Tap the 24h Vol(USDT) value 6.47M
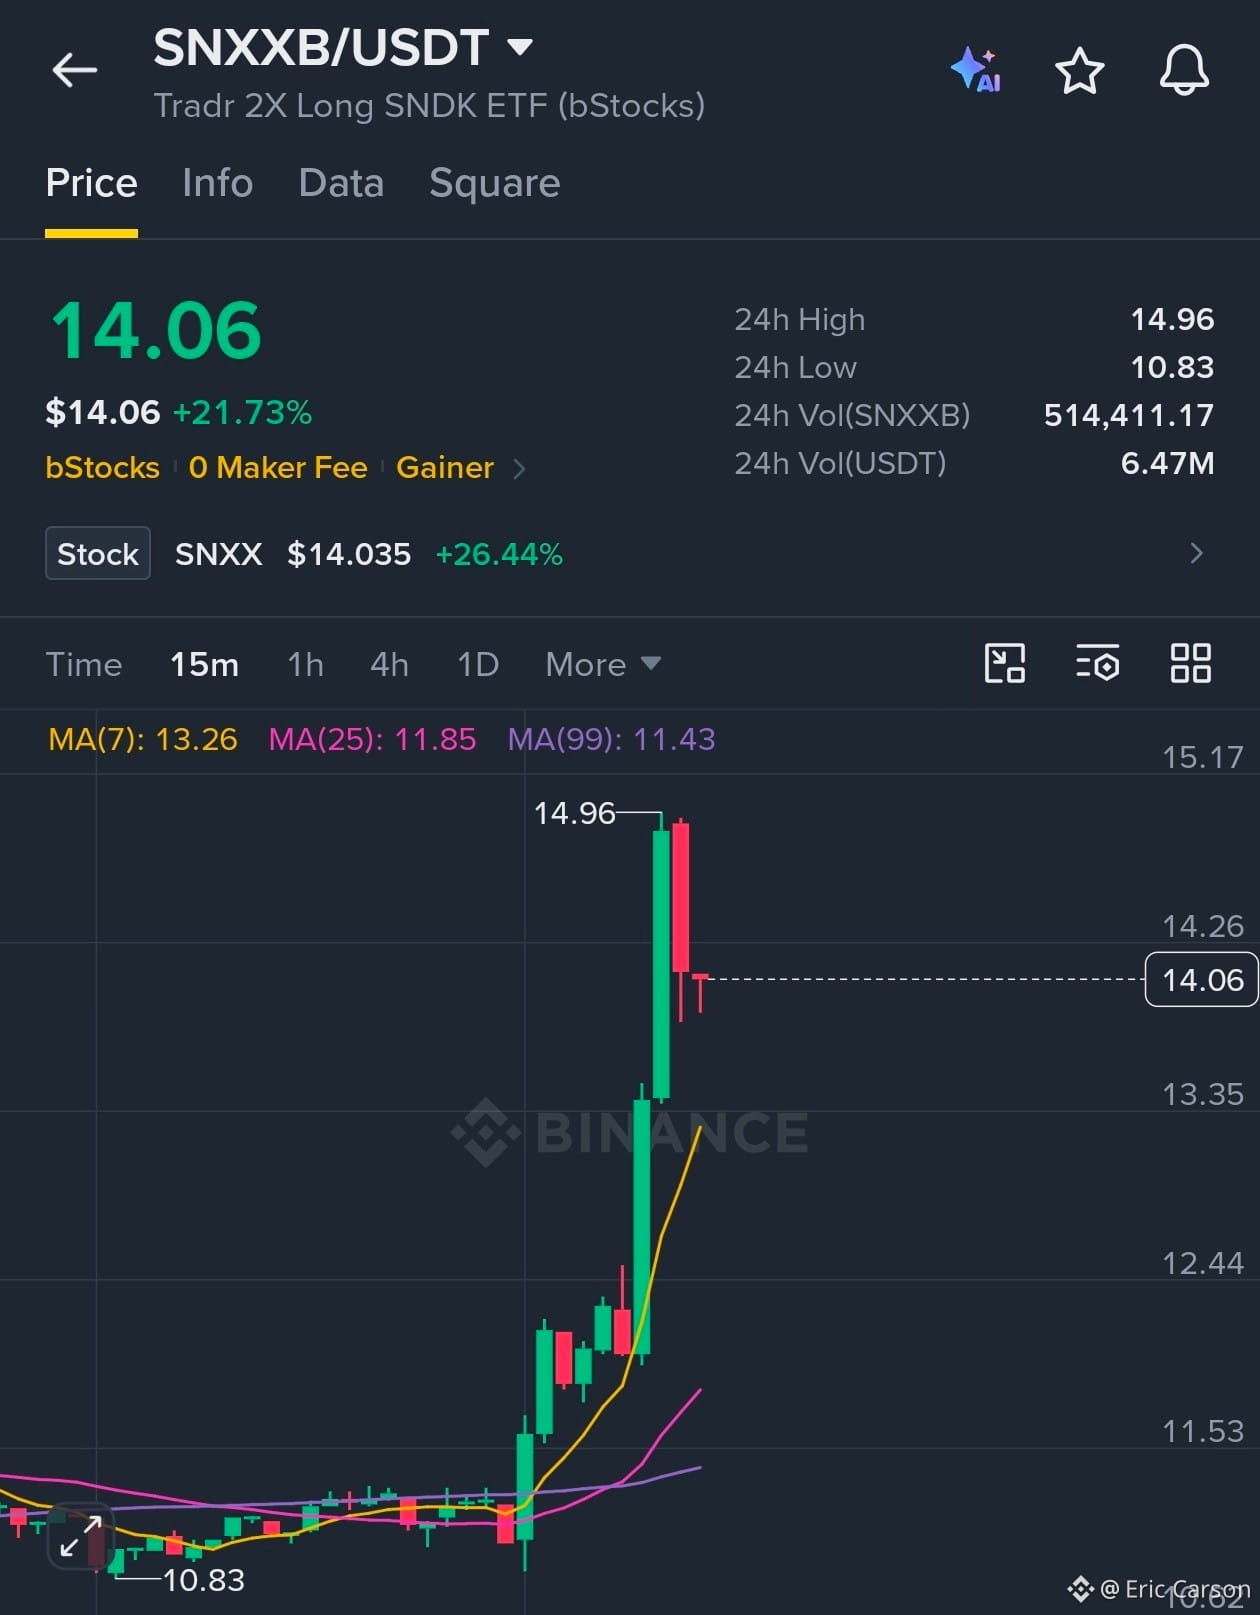The width and height of the screenshot is (1260, 1615). point(1167,463)
